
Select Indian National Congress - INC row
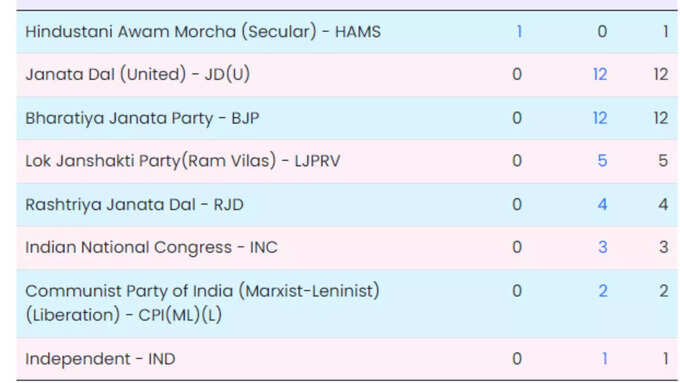(x=347, y=247)
